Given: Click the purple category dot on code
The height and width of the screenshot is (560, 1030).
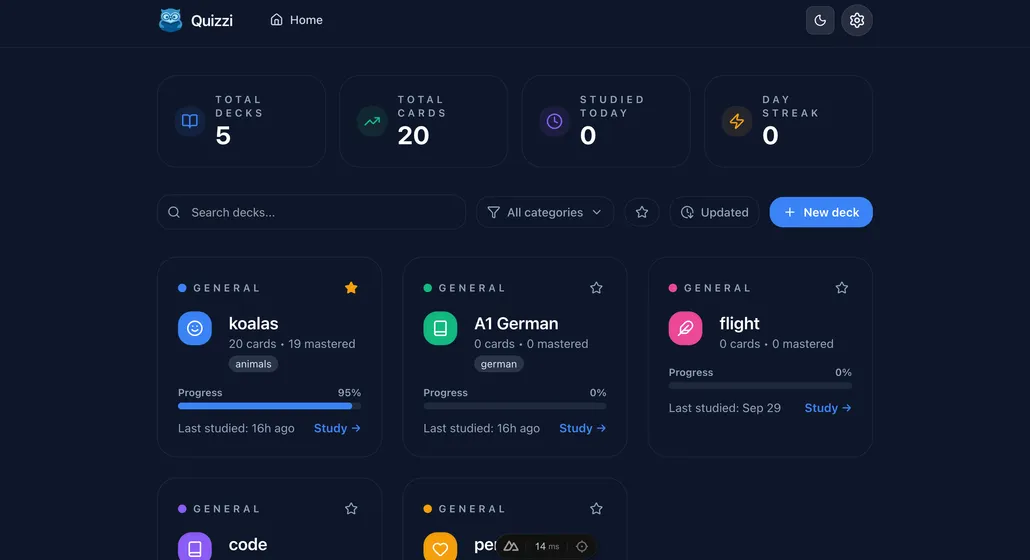Looking at the screenshot, I should coord(182,509).
